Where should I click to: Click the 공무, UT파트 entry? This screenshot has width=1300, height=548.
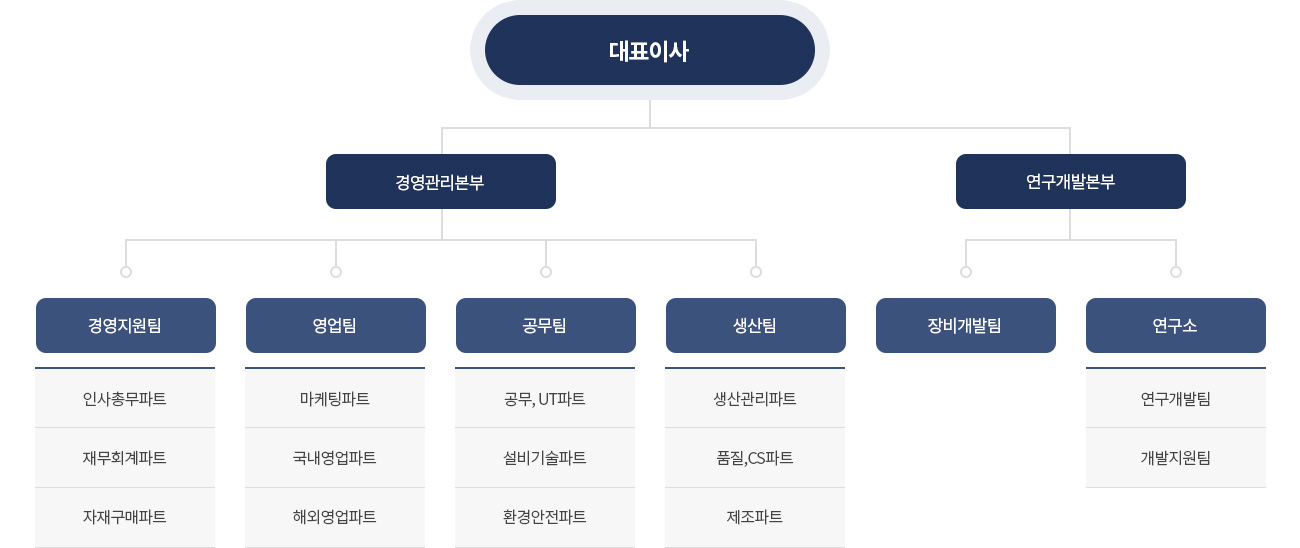click(545, 398)
